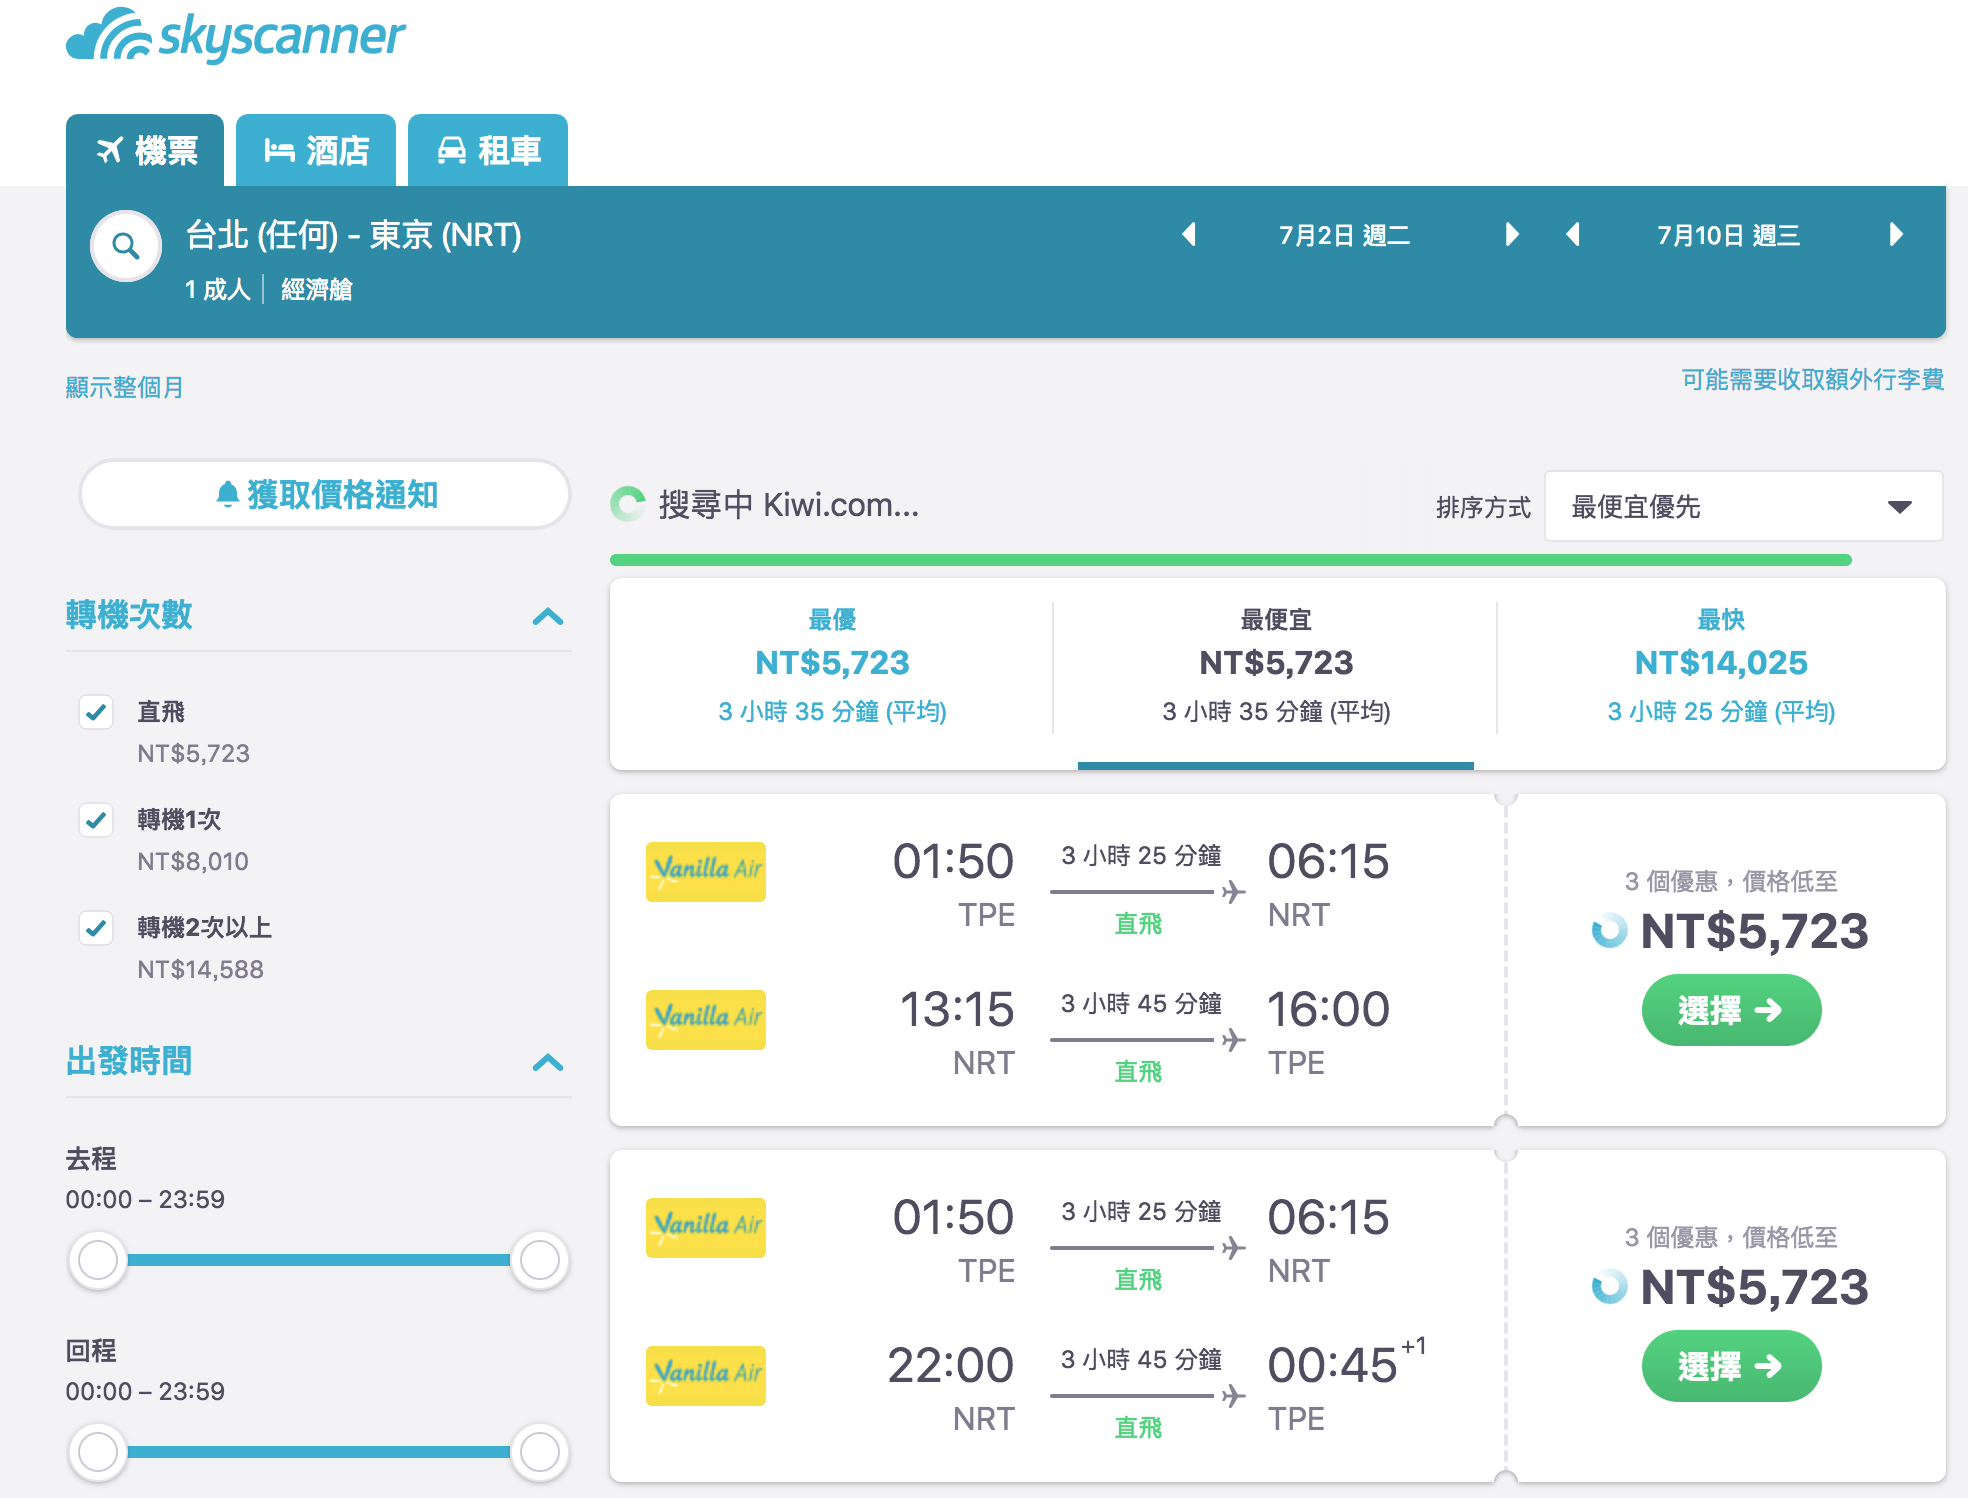Click first Vanilla Air logo at 01:50 TPE
1968x1498 pixels.
tap(706, 871)
